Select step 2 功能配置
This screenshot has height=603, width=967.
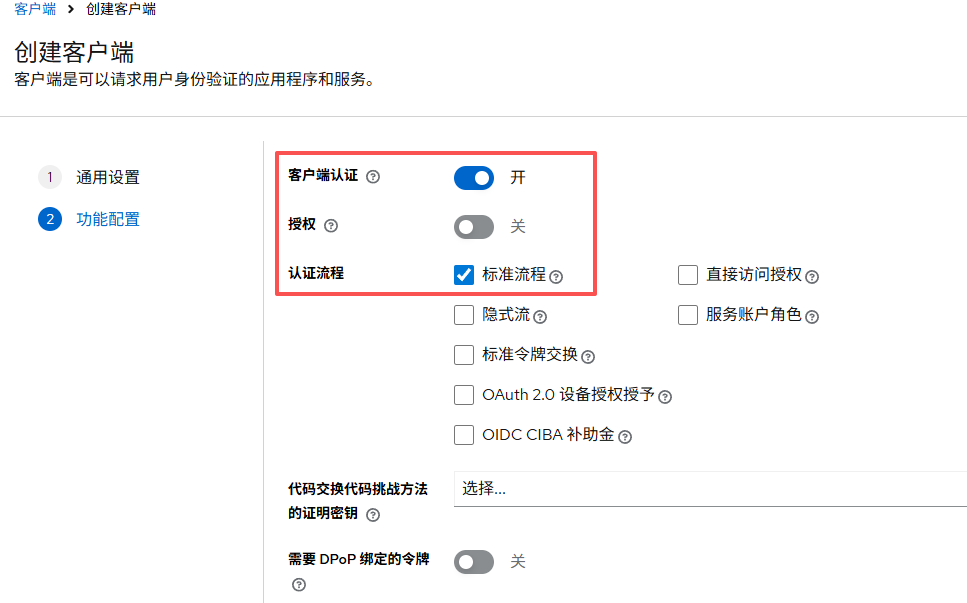[x=108, y=219]
